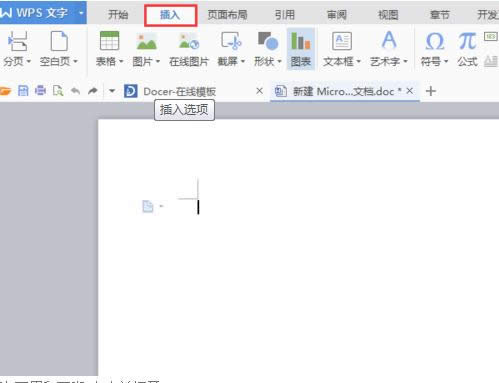Insert a chart with 图表 icon

click(x=301, y=49)
